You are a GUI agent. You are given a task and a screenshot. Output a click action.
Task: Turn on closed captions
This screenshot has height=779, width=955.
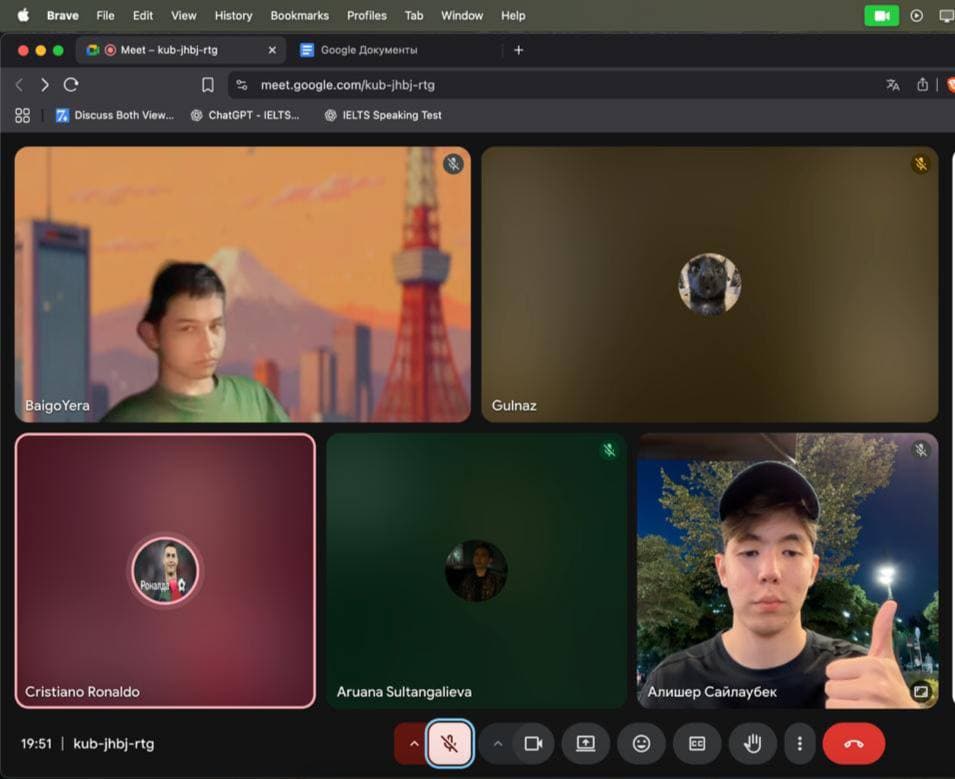click(x=697, y=744)
